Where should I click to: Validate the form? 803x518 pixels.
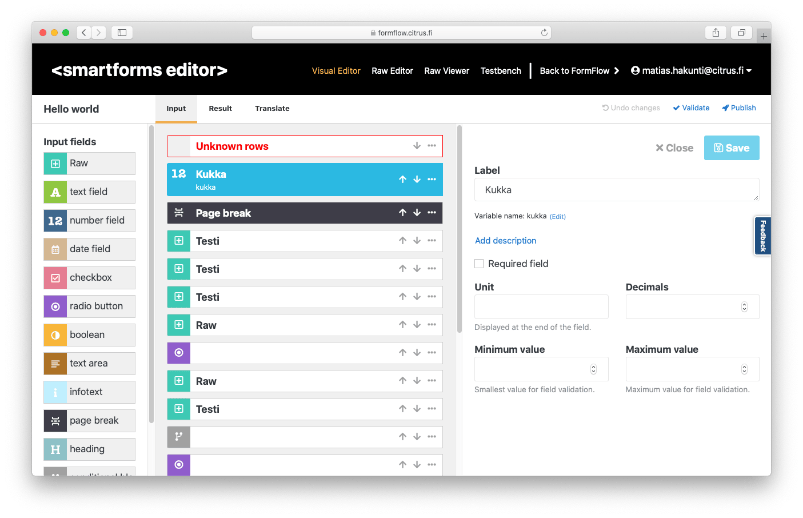coord(691,108)
